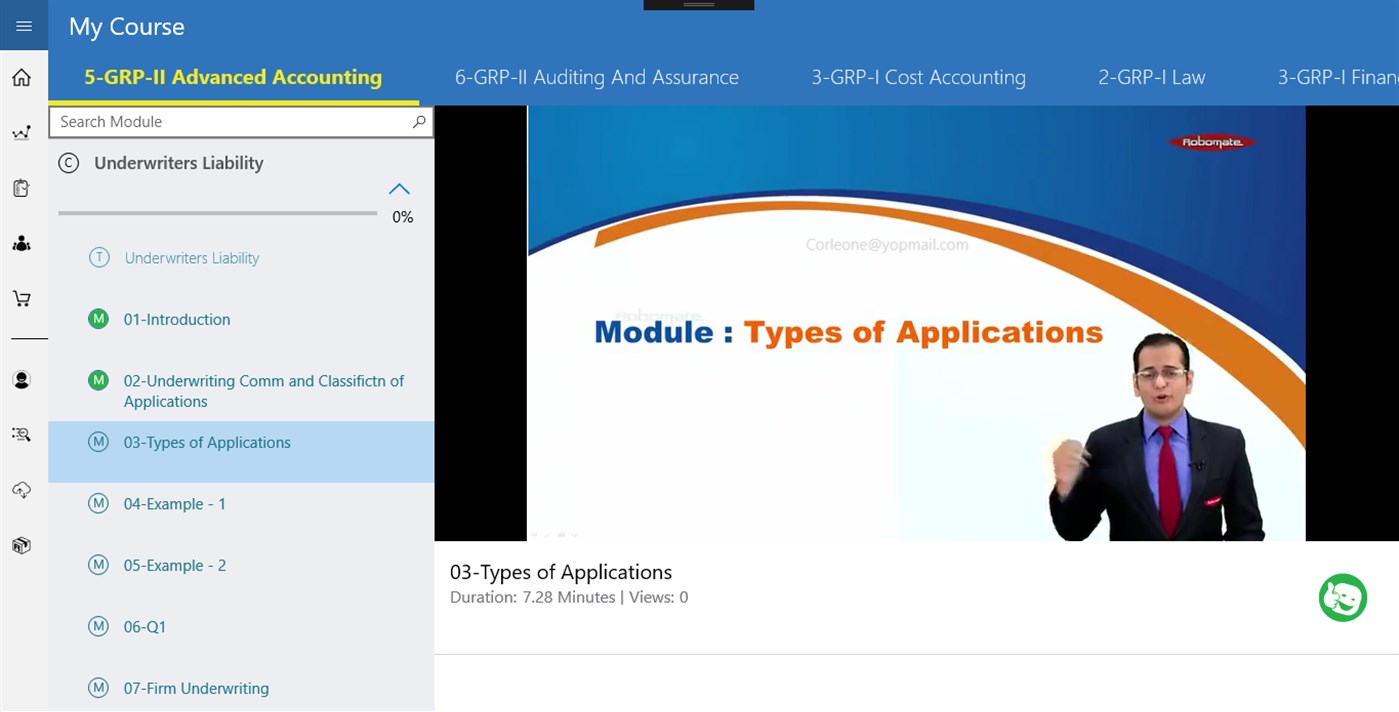
Task: Go to Home in sidebar
Action: click(x=22, y=78)
